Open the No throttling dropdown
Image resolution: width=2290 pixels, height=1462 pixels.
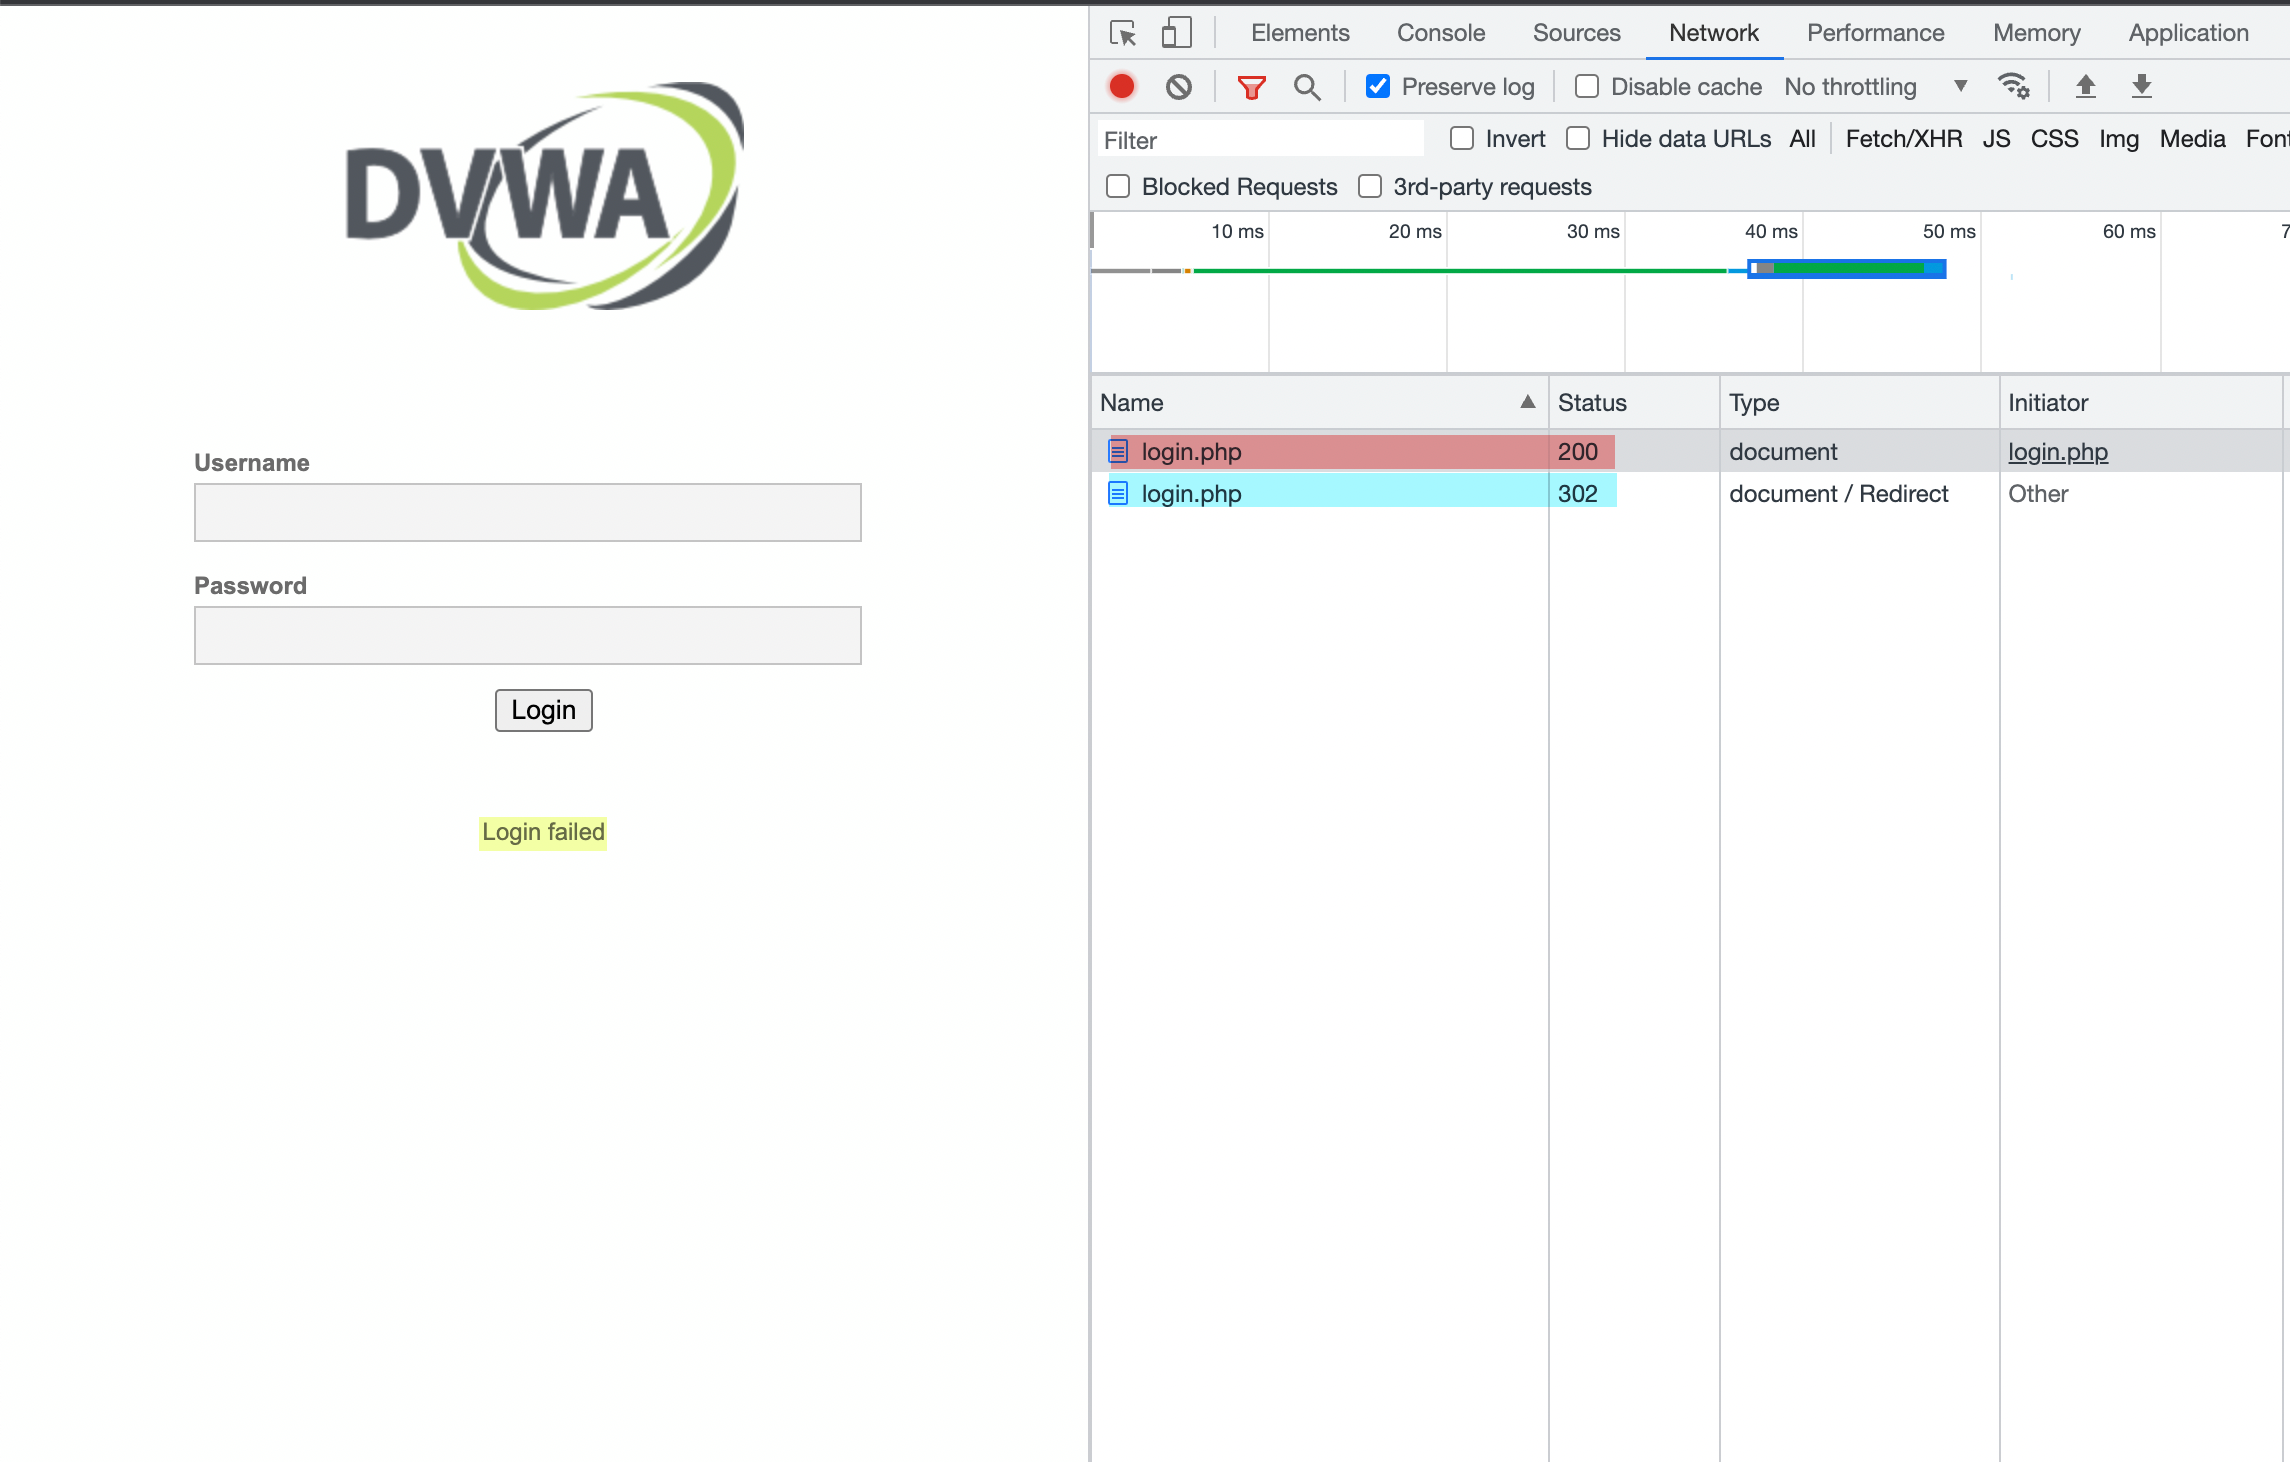click(x=1876, y=87)
